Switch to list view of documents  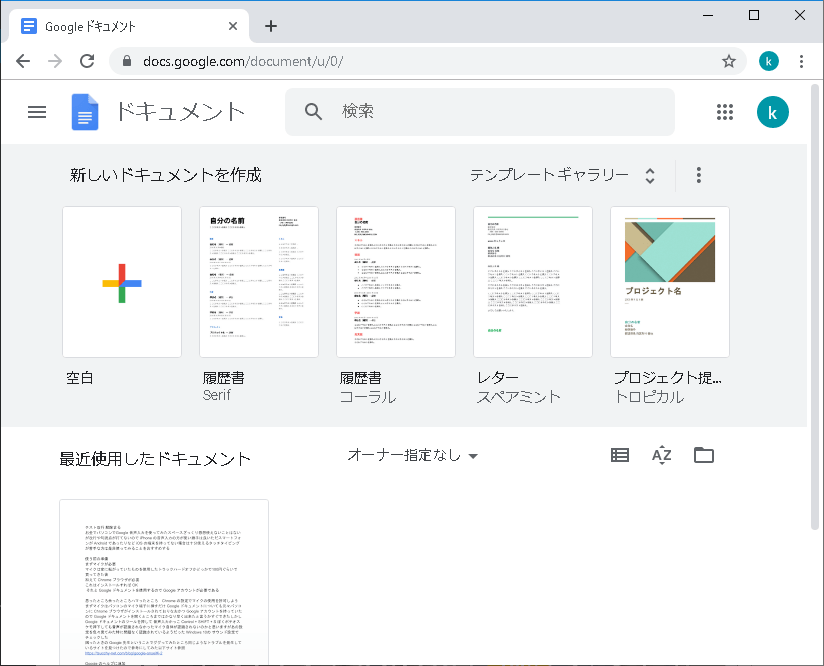click(620, 455)
